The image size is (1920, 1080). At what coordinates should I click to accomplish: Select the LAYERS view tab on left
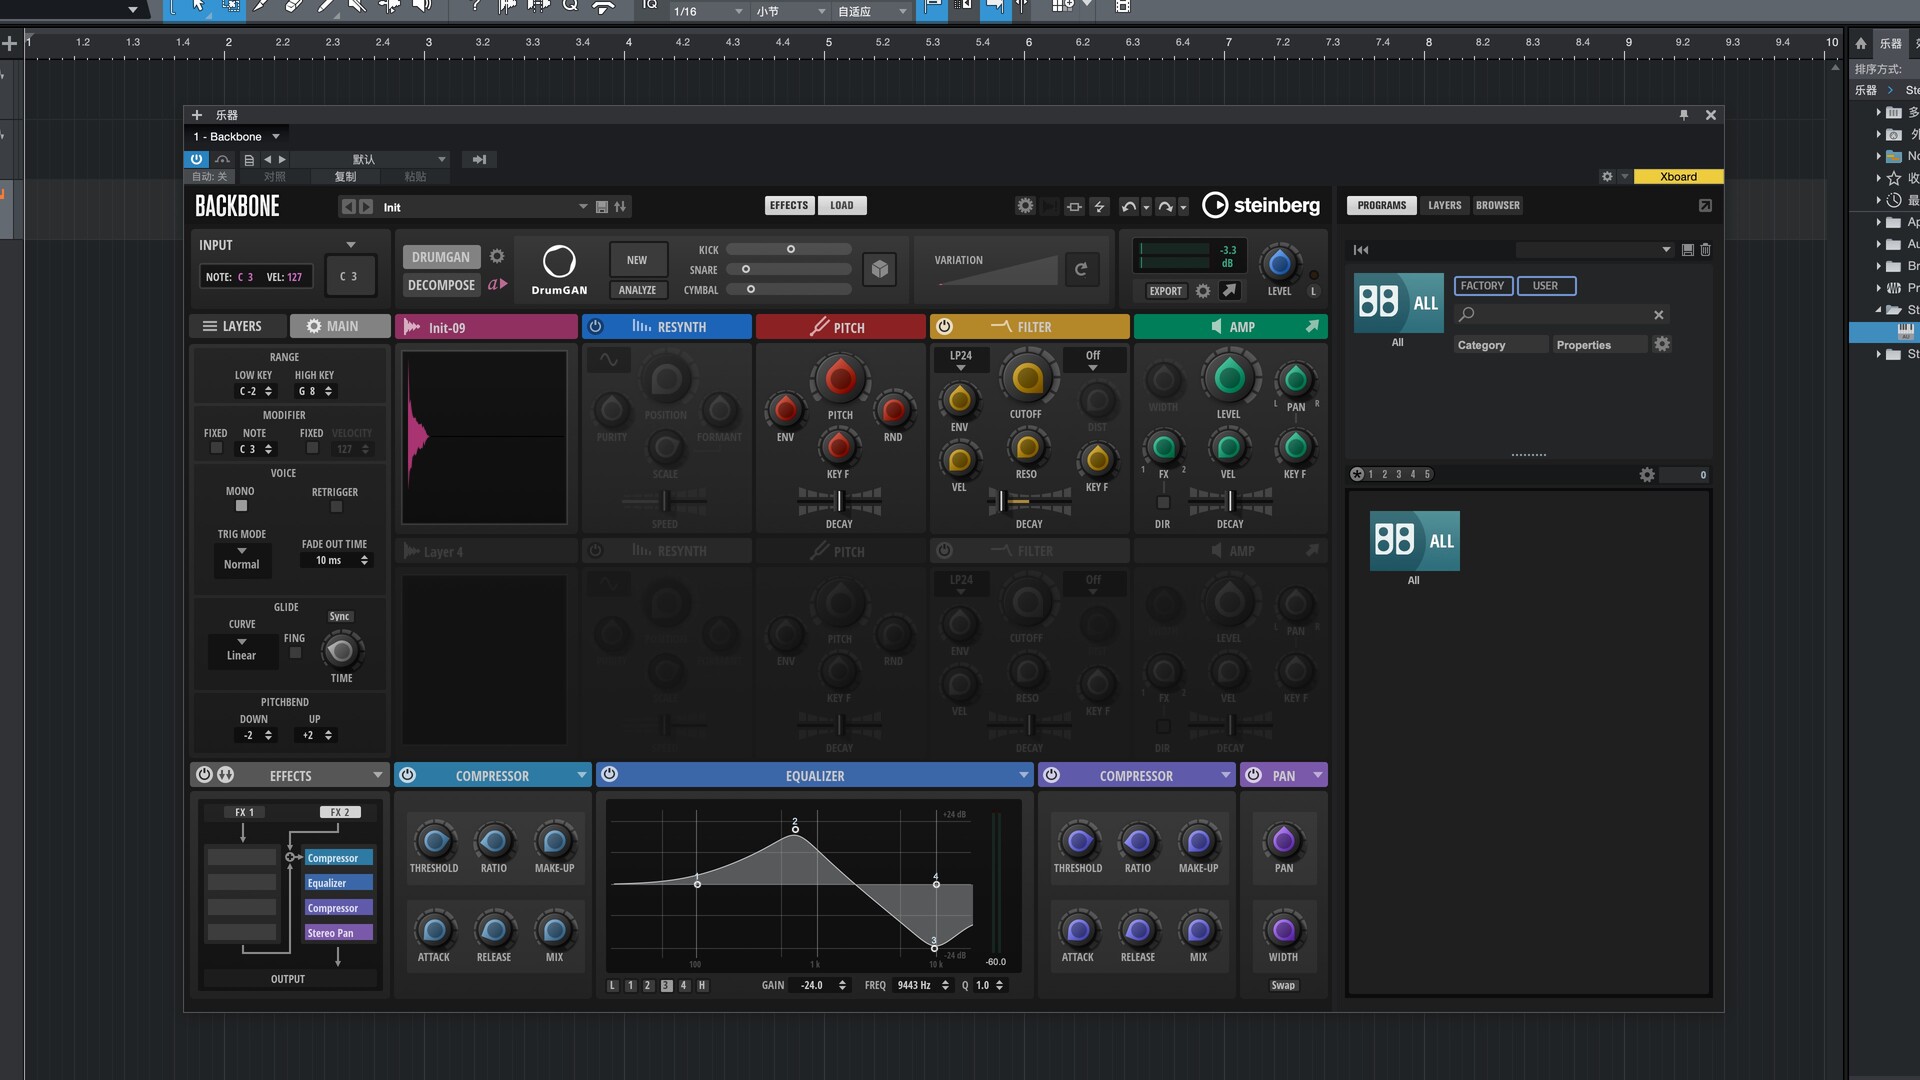pyautogui.click(x=237, y=326)
